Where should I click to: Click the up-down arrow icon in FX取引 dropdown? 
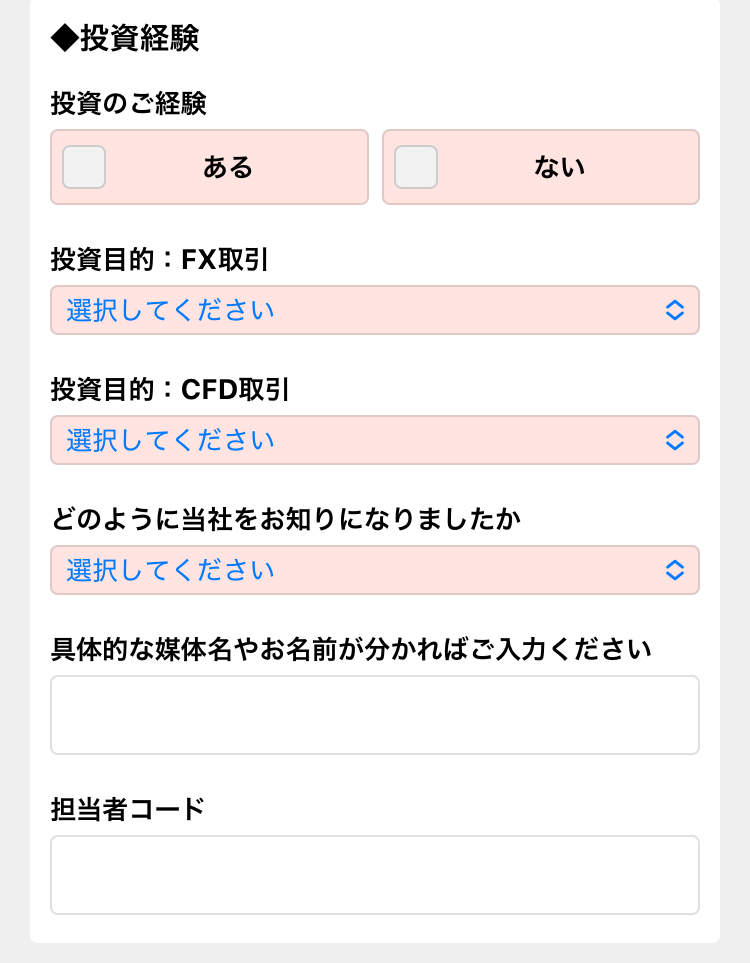click(x=675, y=310)
